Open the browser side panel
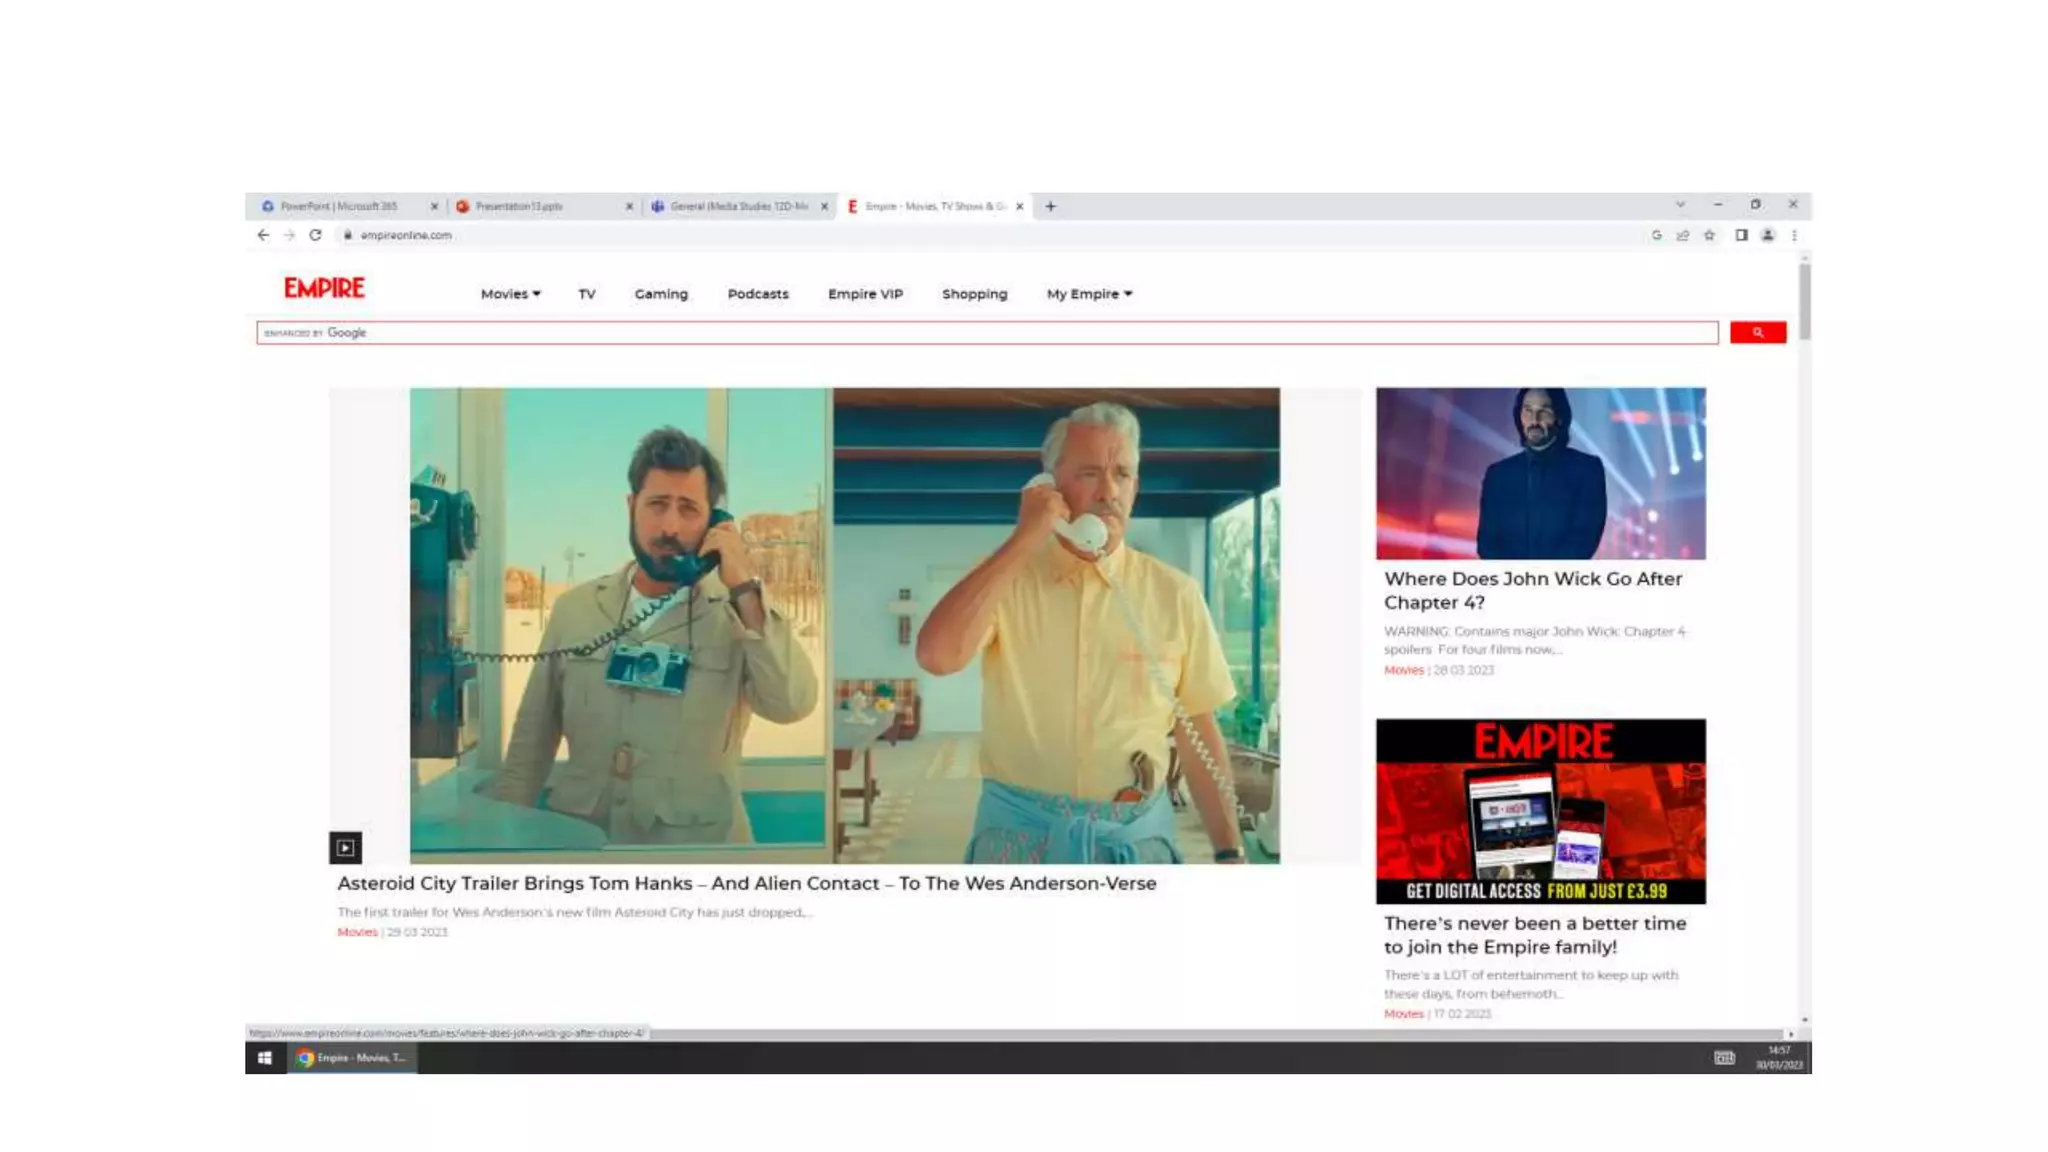This screenshot has height=1152, width=2048. (x=1741, y=235)
